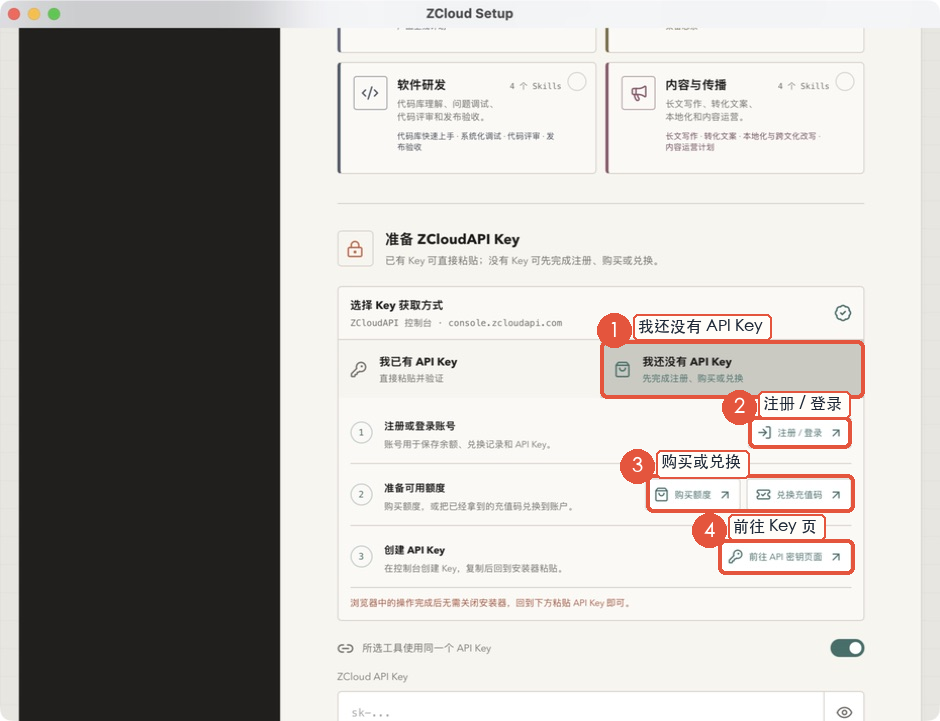The image size is (940, 721).
Task: Click step 3 circle for 创建 API Key
Action: pyautogui.click(x=361, y=556)
